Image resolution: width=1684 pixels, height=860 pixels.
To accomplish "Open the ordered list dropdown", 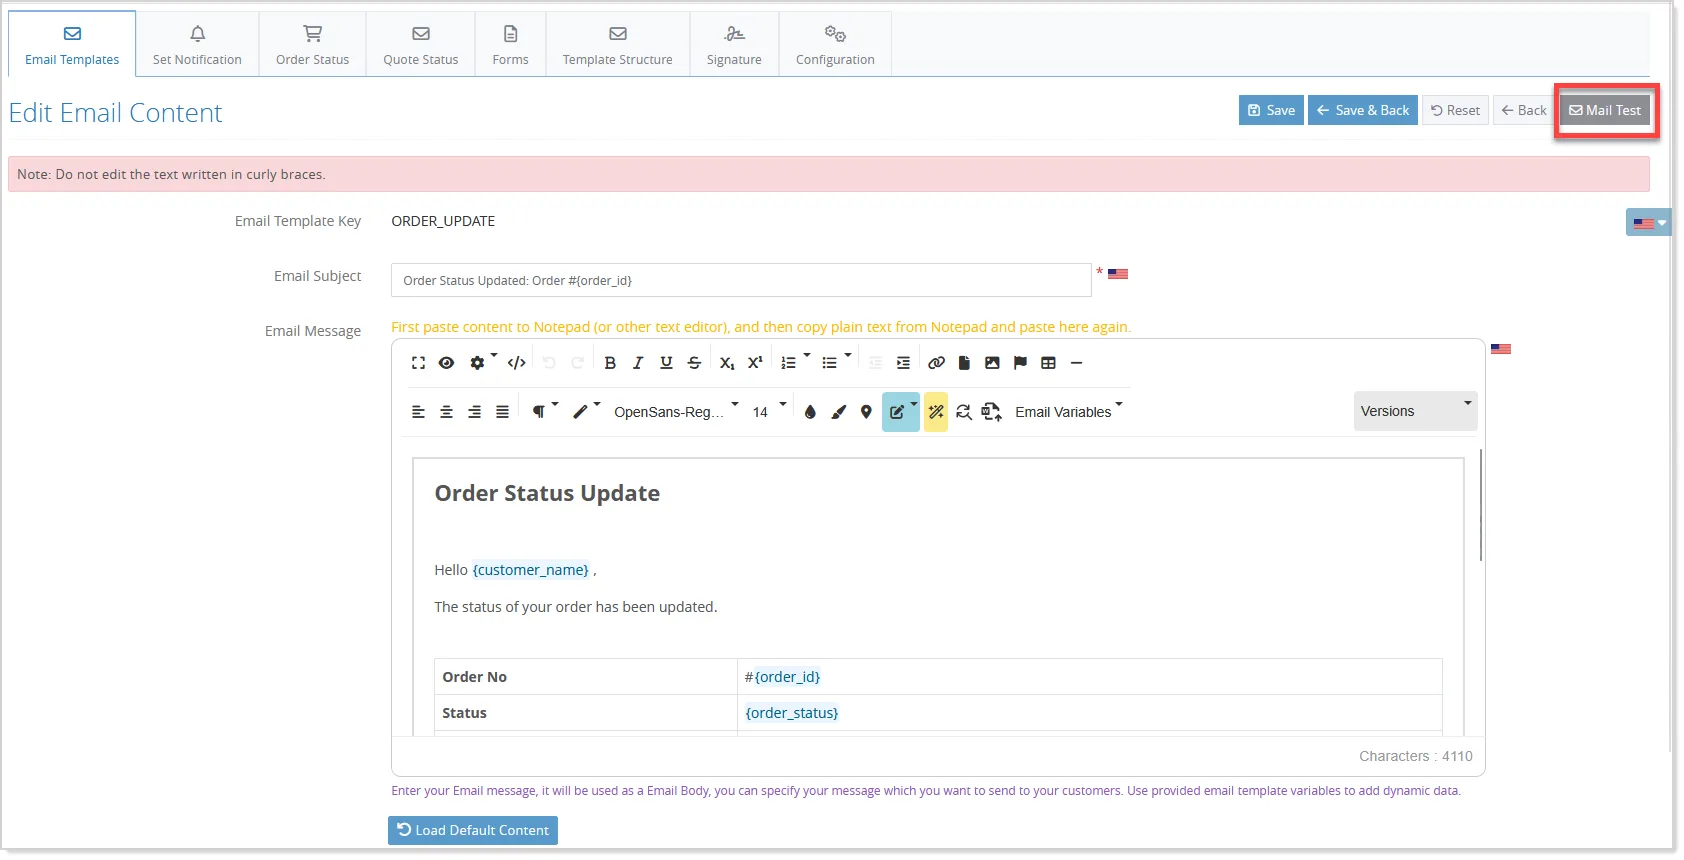I will coord(794,362).
